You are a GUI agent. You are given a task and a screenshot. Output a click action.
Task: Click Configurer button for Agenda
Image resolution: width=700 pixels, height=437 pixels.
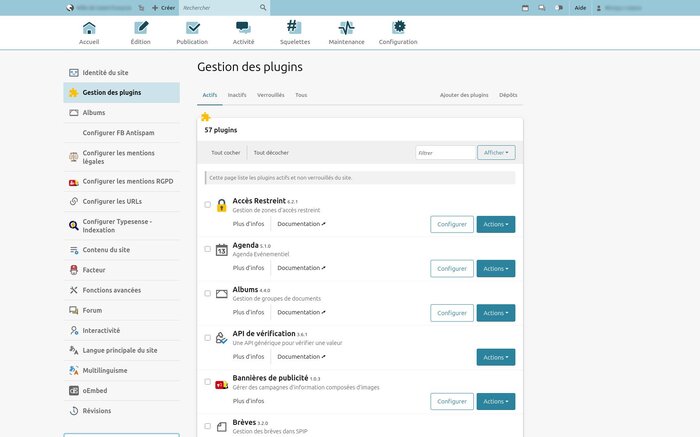coord(452,268)
